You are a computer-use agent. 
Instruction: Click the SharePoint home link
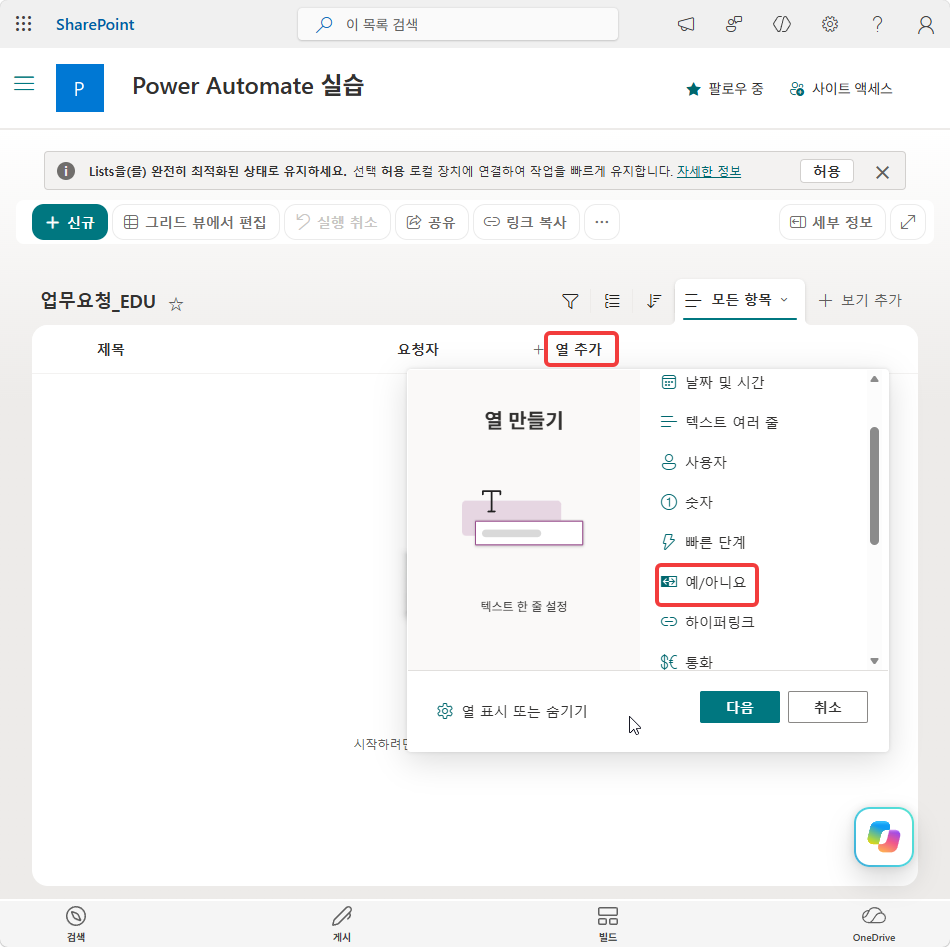(95, 24)
